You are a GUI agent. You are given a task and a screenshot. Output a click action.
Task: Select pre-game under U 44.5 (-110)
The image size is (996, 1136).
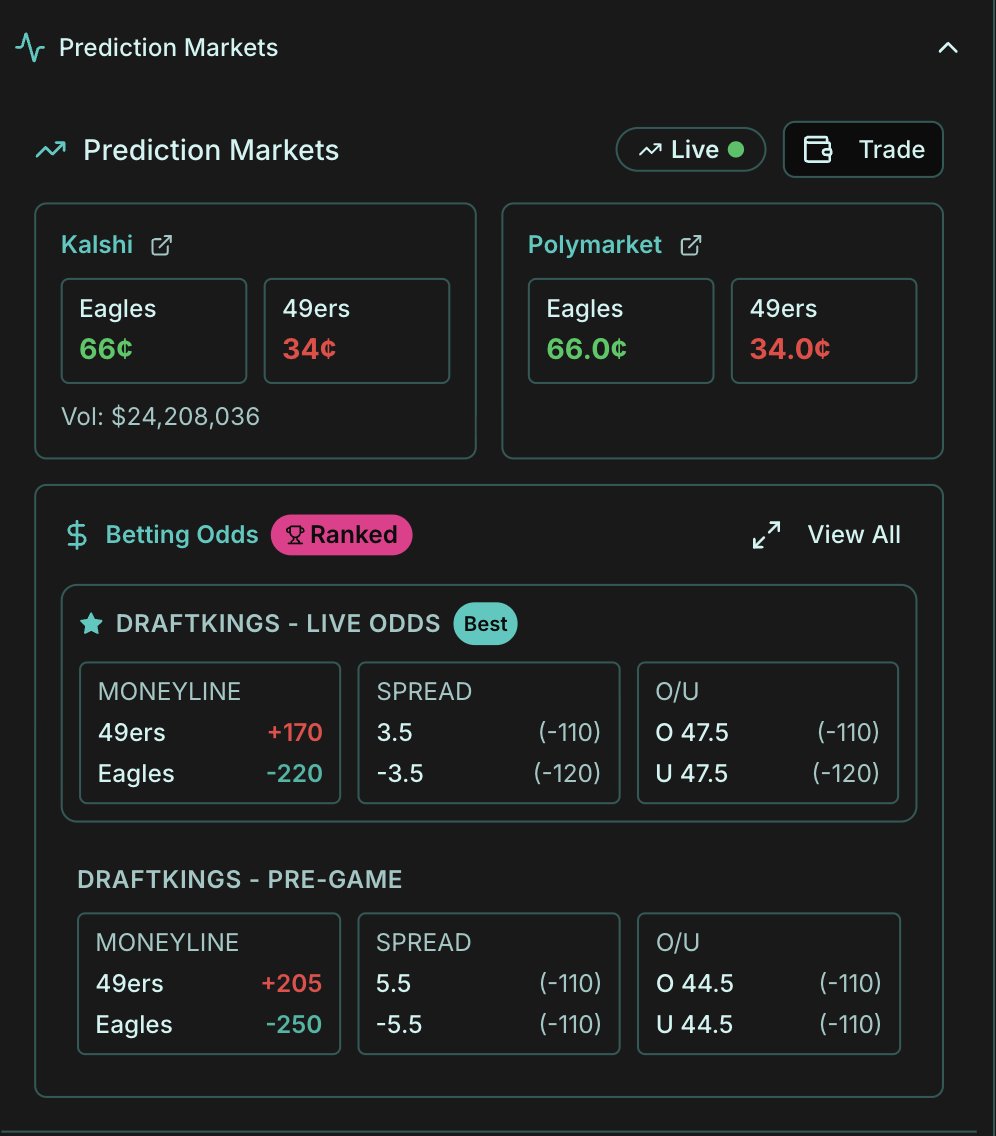click(769, 1025)
